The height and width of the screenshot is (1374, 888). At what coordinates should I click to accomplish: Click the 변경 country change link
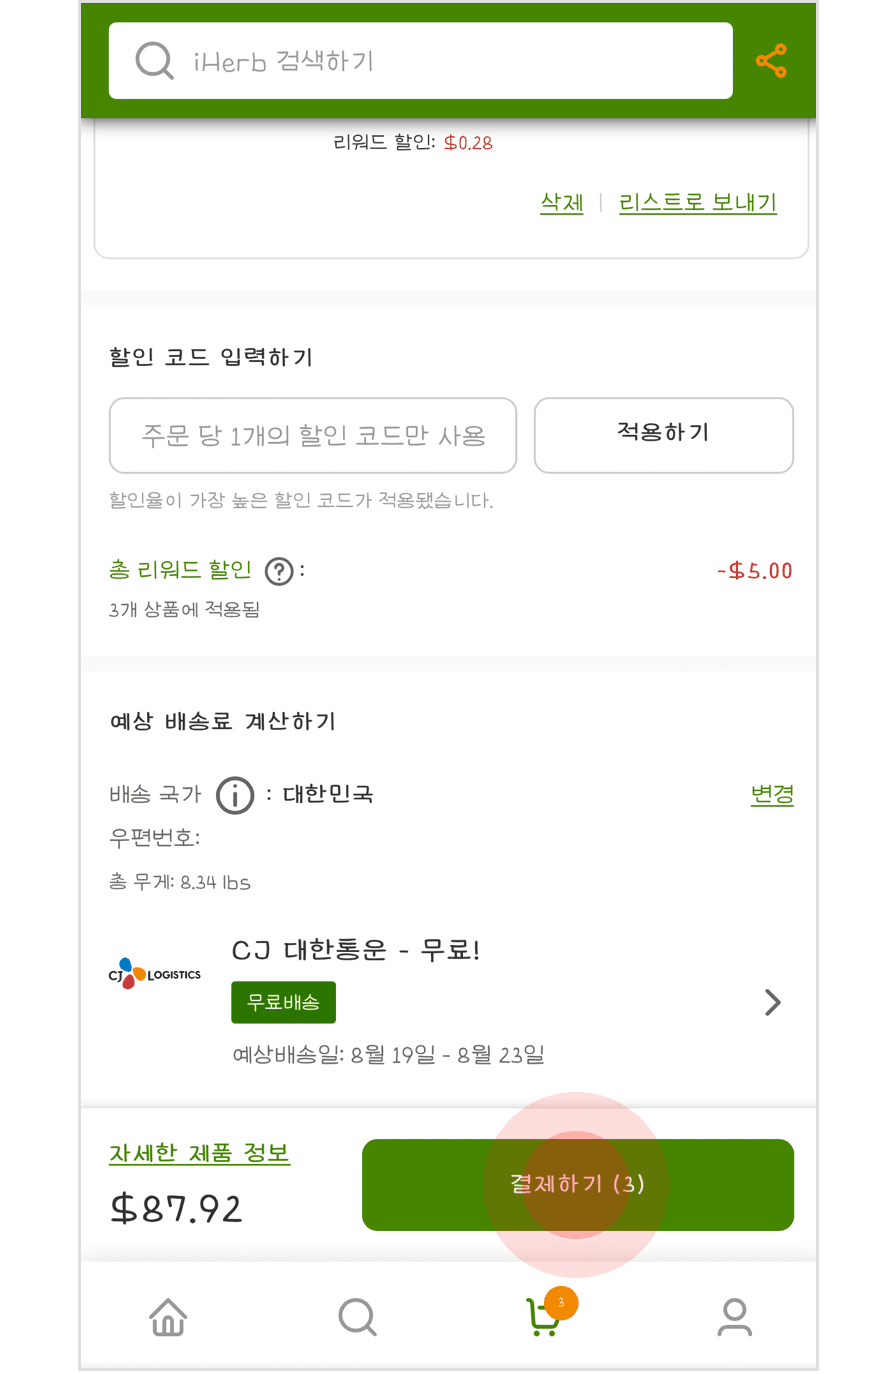772,794
